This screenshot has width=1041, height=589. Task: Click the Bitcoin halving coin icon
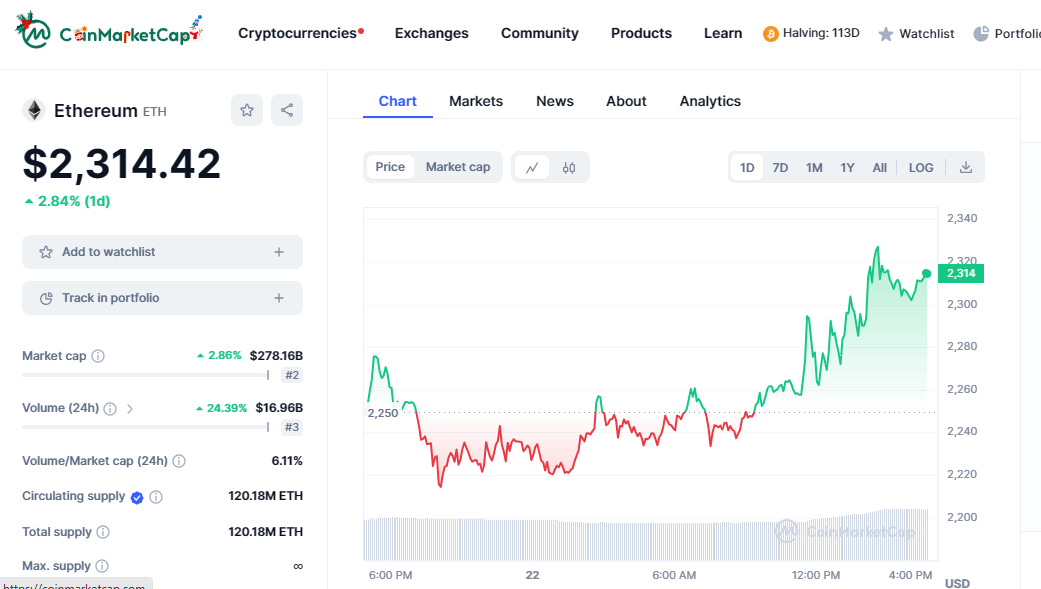pyautogui.click(x=771, y=34)
